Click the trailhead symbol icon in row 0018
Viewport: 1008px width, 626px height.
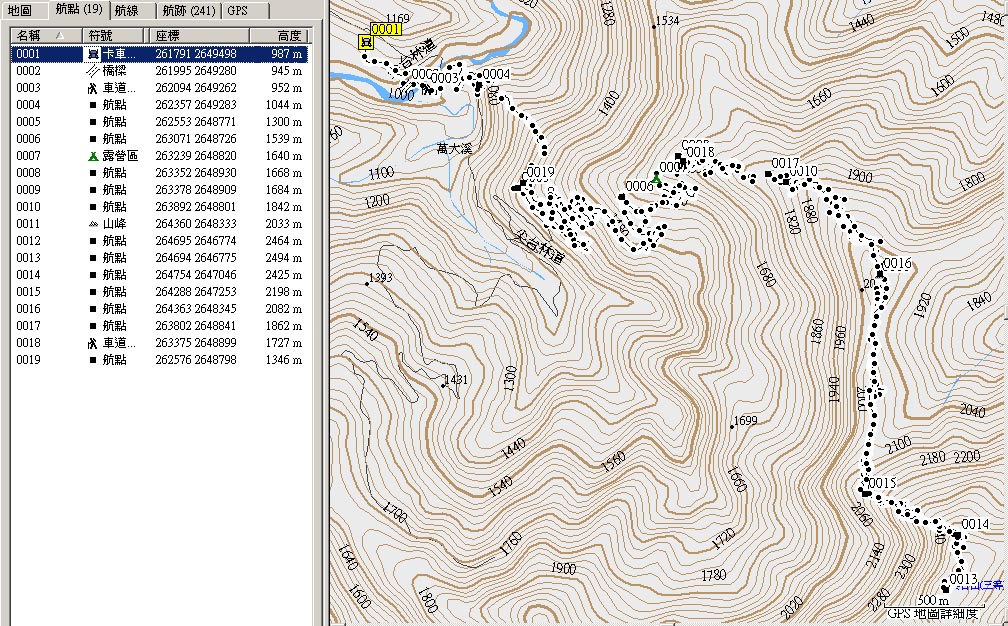pyautogui.click(x=93, y=343)
